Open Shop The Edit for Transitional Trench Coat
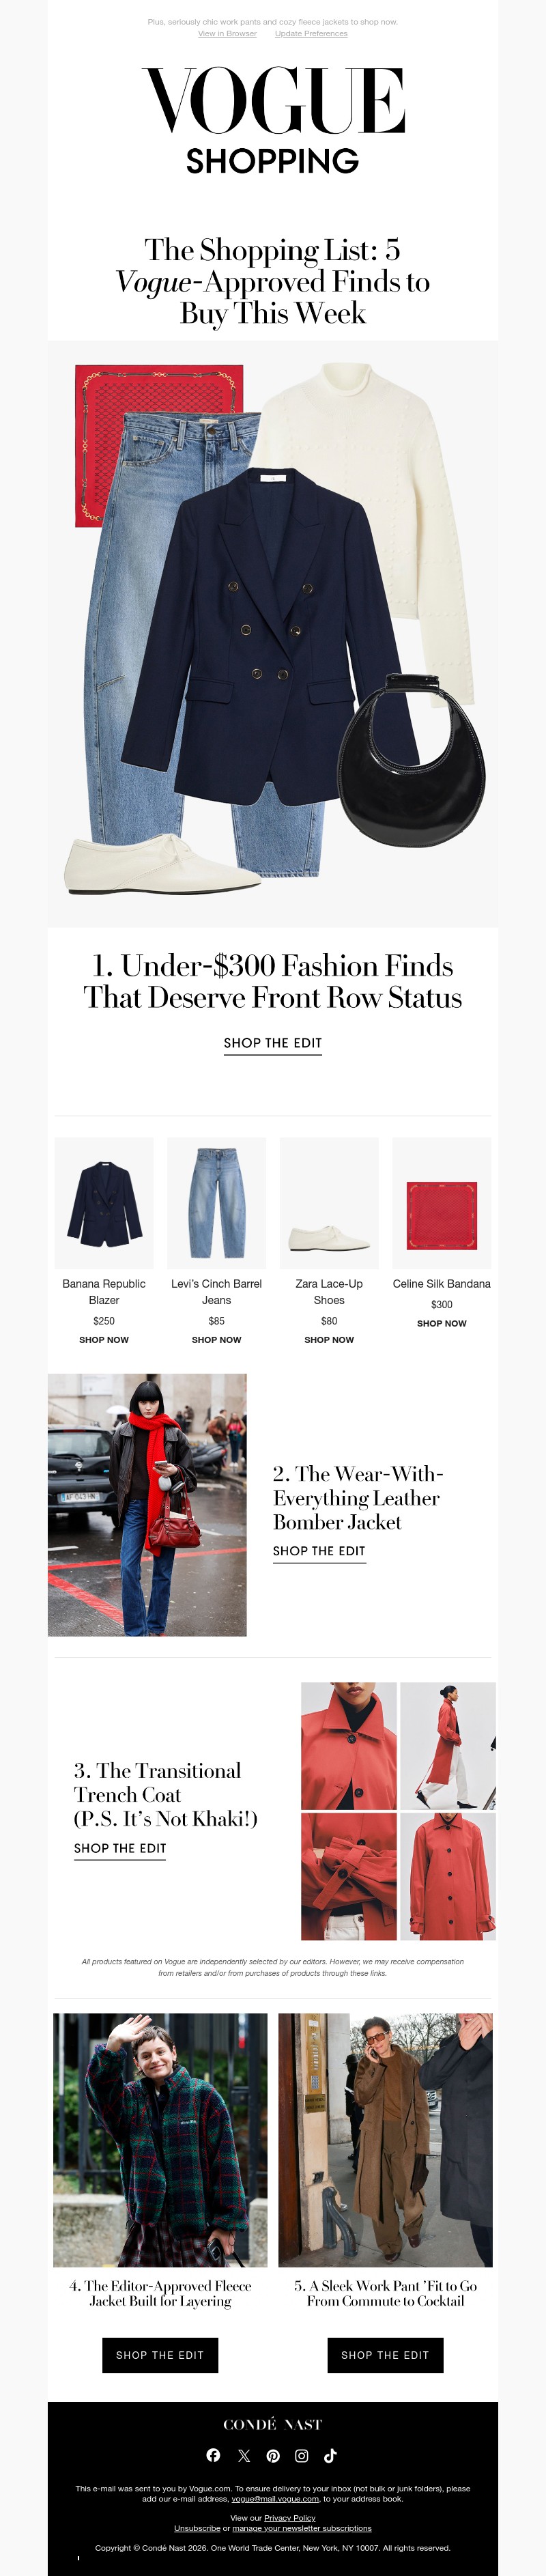This screenshot has height=2576, width=546. (120, 1848)
